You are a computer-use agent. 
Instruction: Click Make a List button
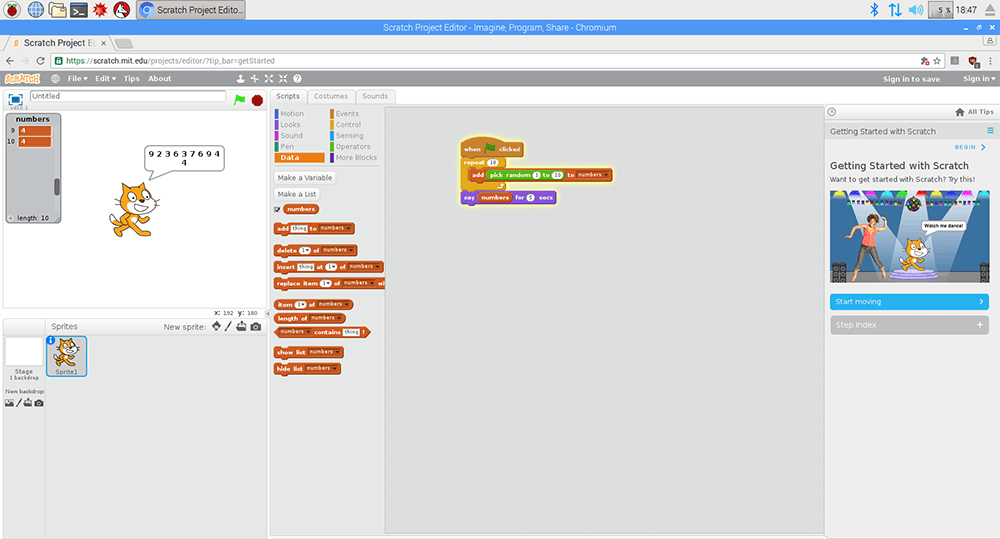297,194
